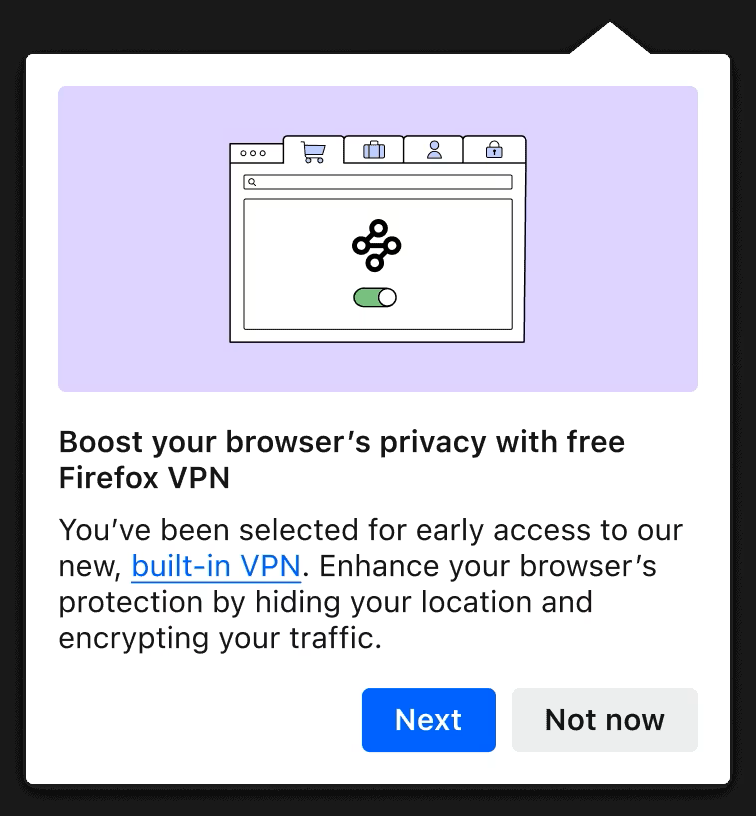The width and height of the screenshot is (756, 816).
Task: Click the user profile tab icon
Action: point(434,150)
